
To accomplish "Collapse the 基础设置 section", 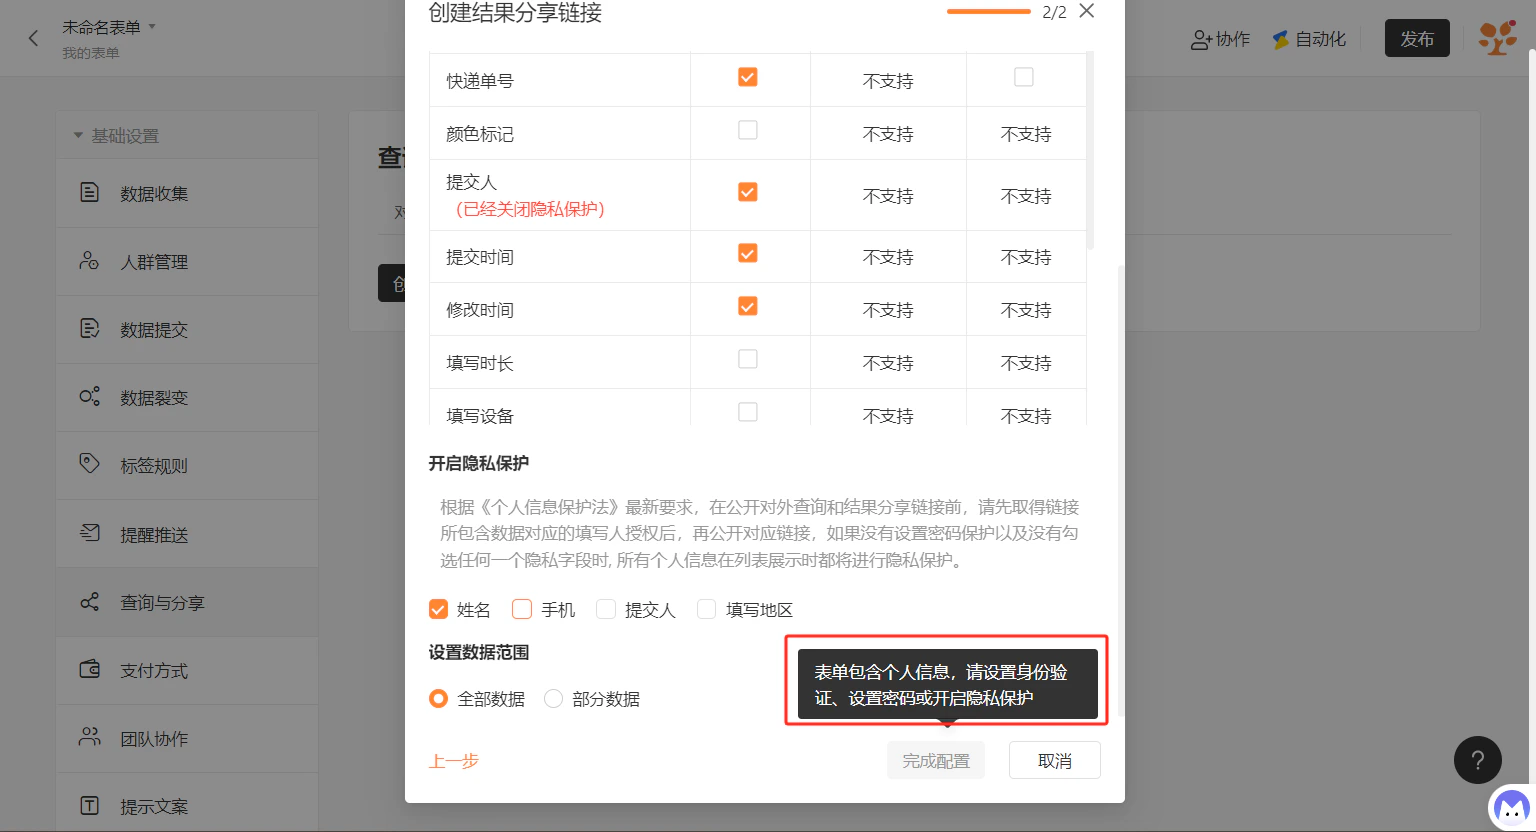I will pos(78,135).
